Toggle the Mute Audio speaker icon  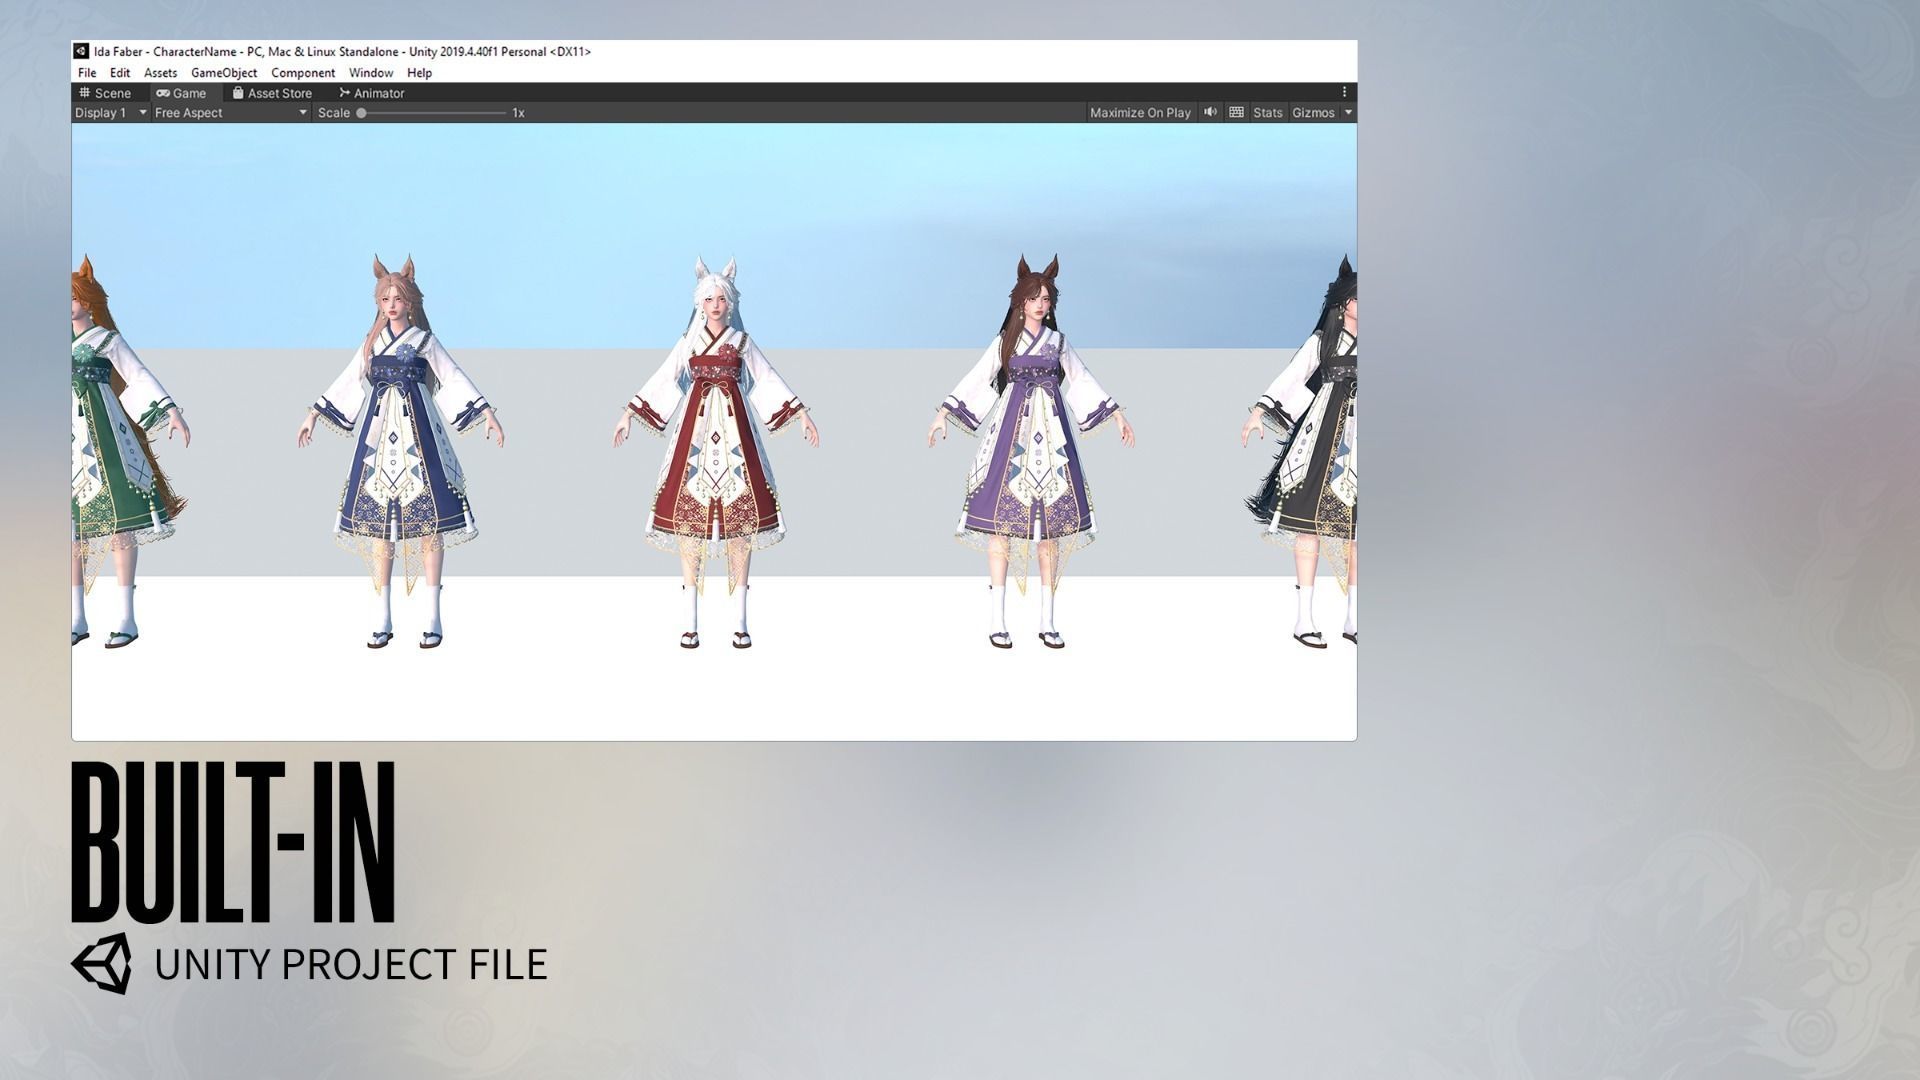[x=1210, y=113]
